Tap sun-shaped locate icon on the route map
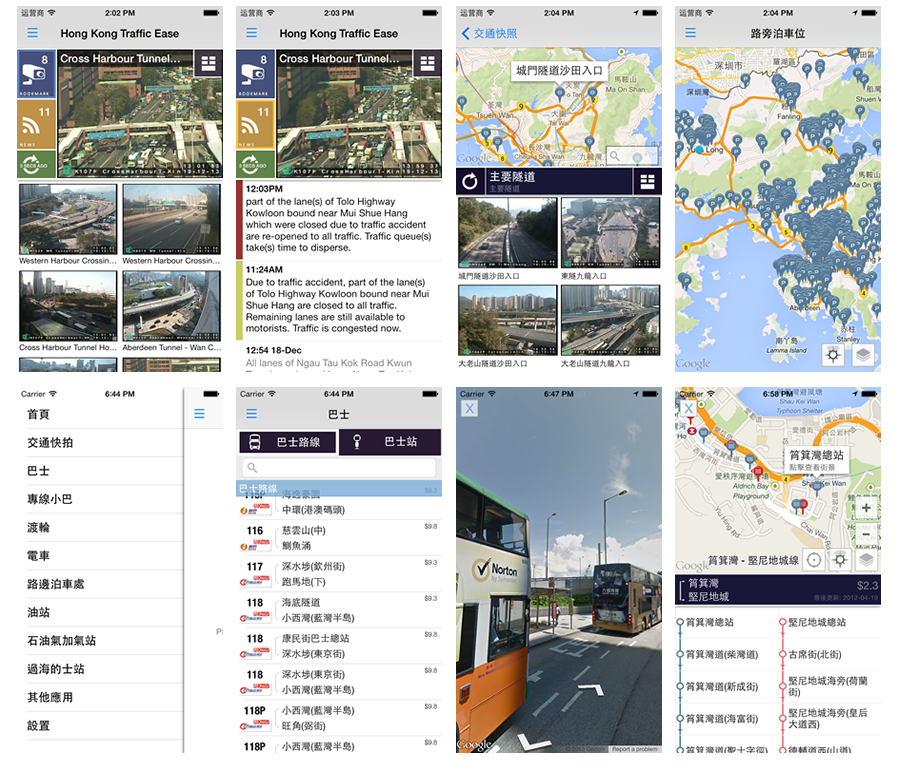This screenshot has height=776, width=900. pyautogui.click(x=840, y=560)
